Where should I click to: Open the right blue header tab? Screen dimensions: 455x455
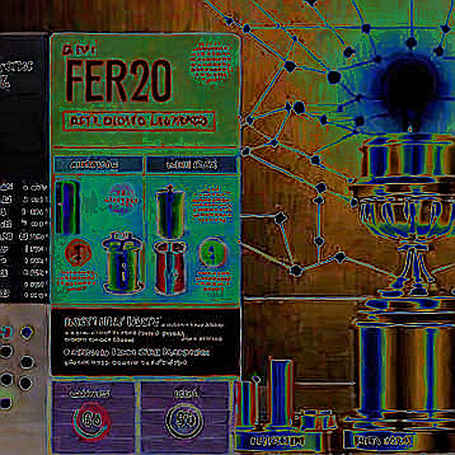click(x=192, y=165)
